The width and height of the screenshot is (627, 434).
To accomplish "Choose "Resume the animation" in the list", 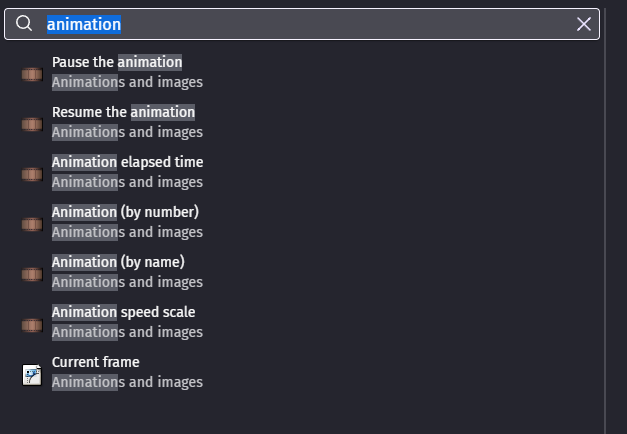I will [x=123, y=112].
